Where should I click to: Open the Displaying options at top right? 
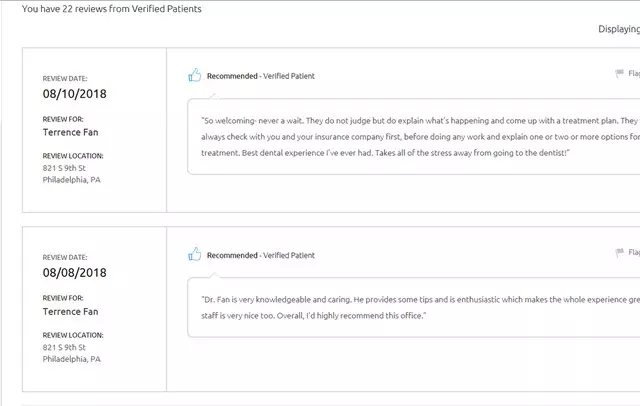pyautogui.click(x=619, y=29)
